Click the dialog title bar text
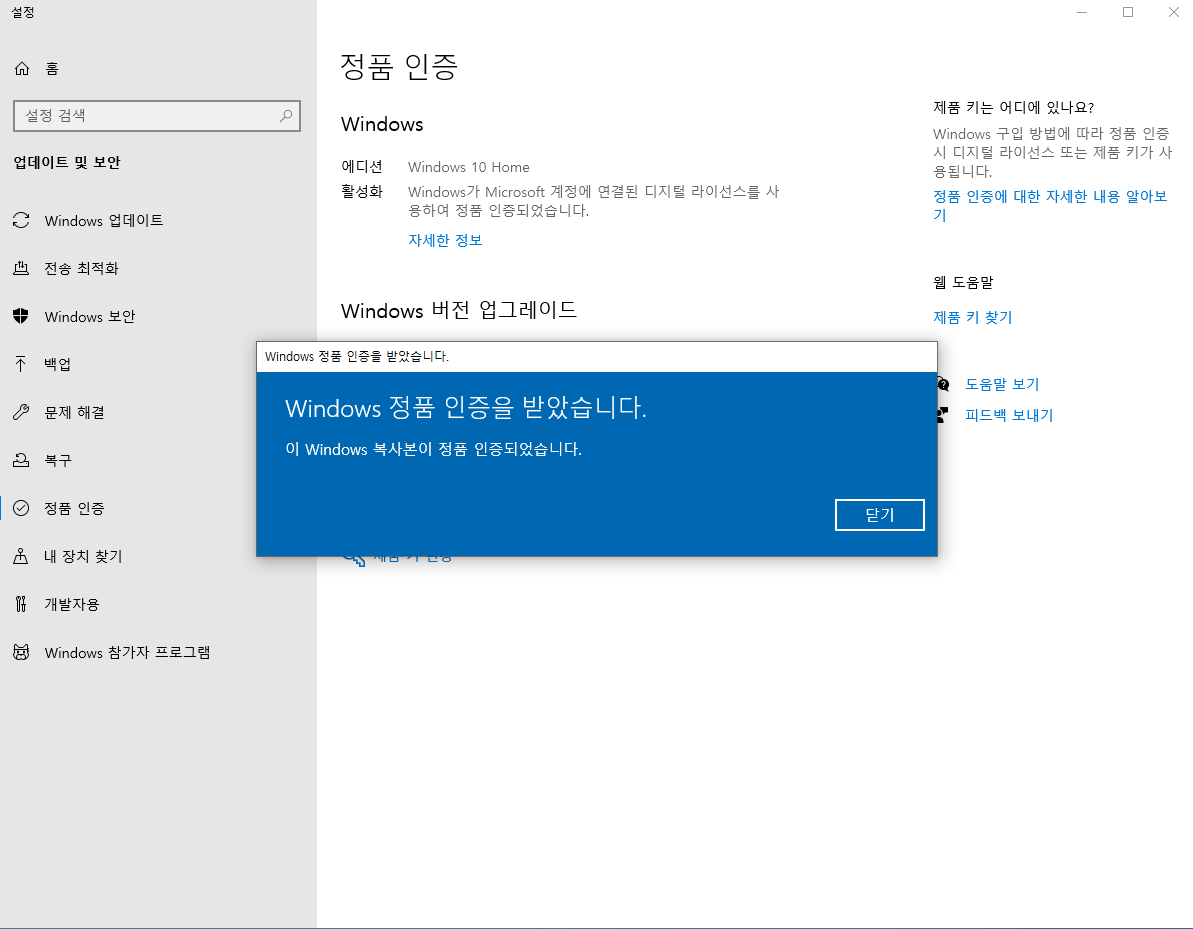 tap(357, 356)
